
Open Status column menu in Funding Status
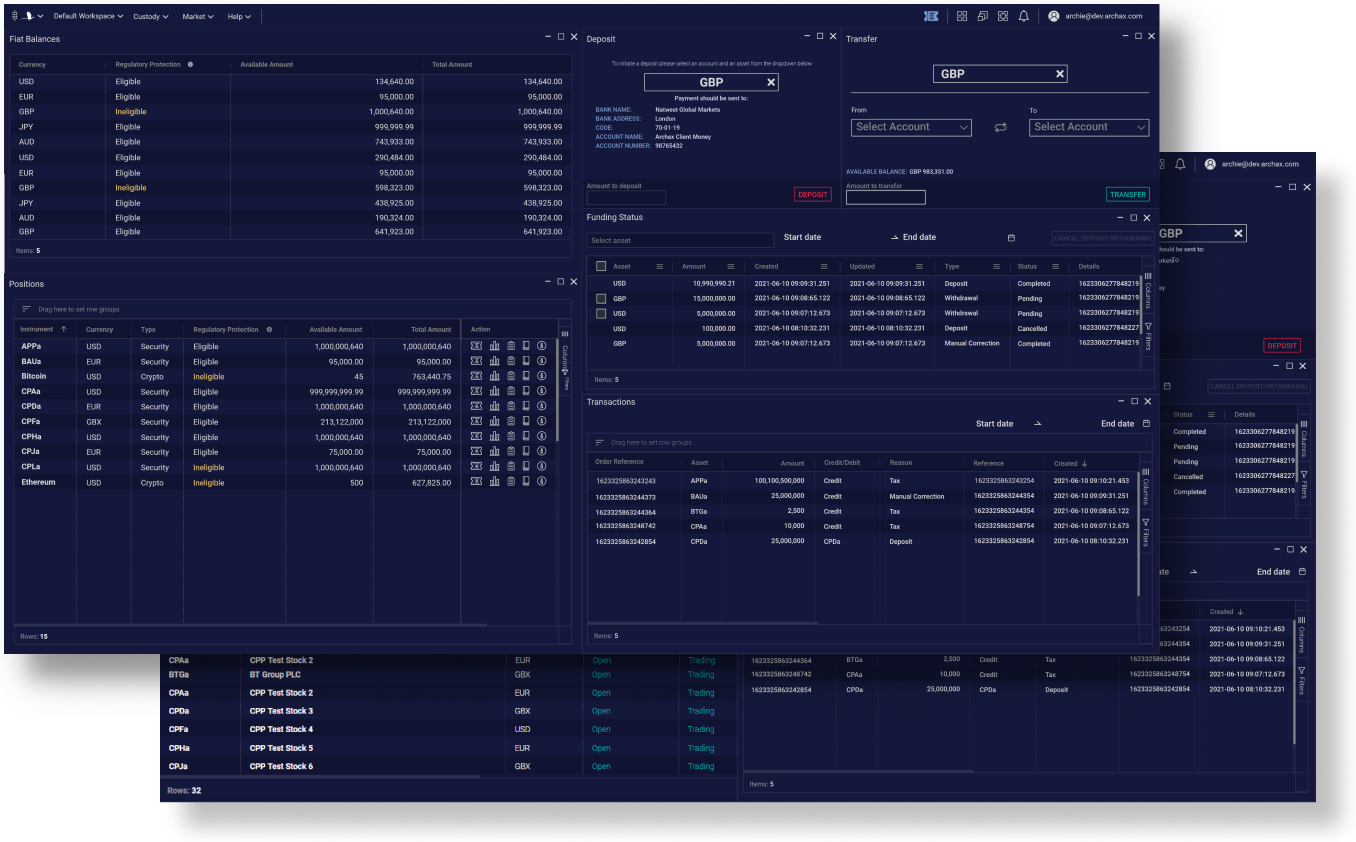tap(1055, 267)
